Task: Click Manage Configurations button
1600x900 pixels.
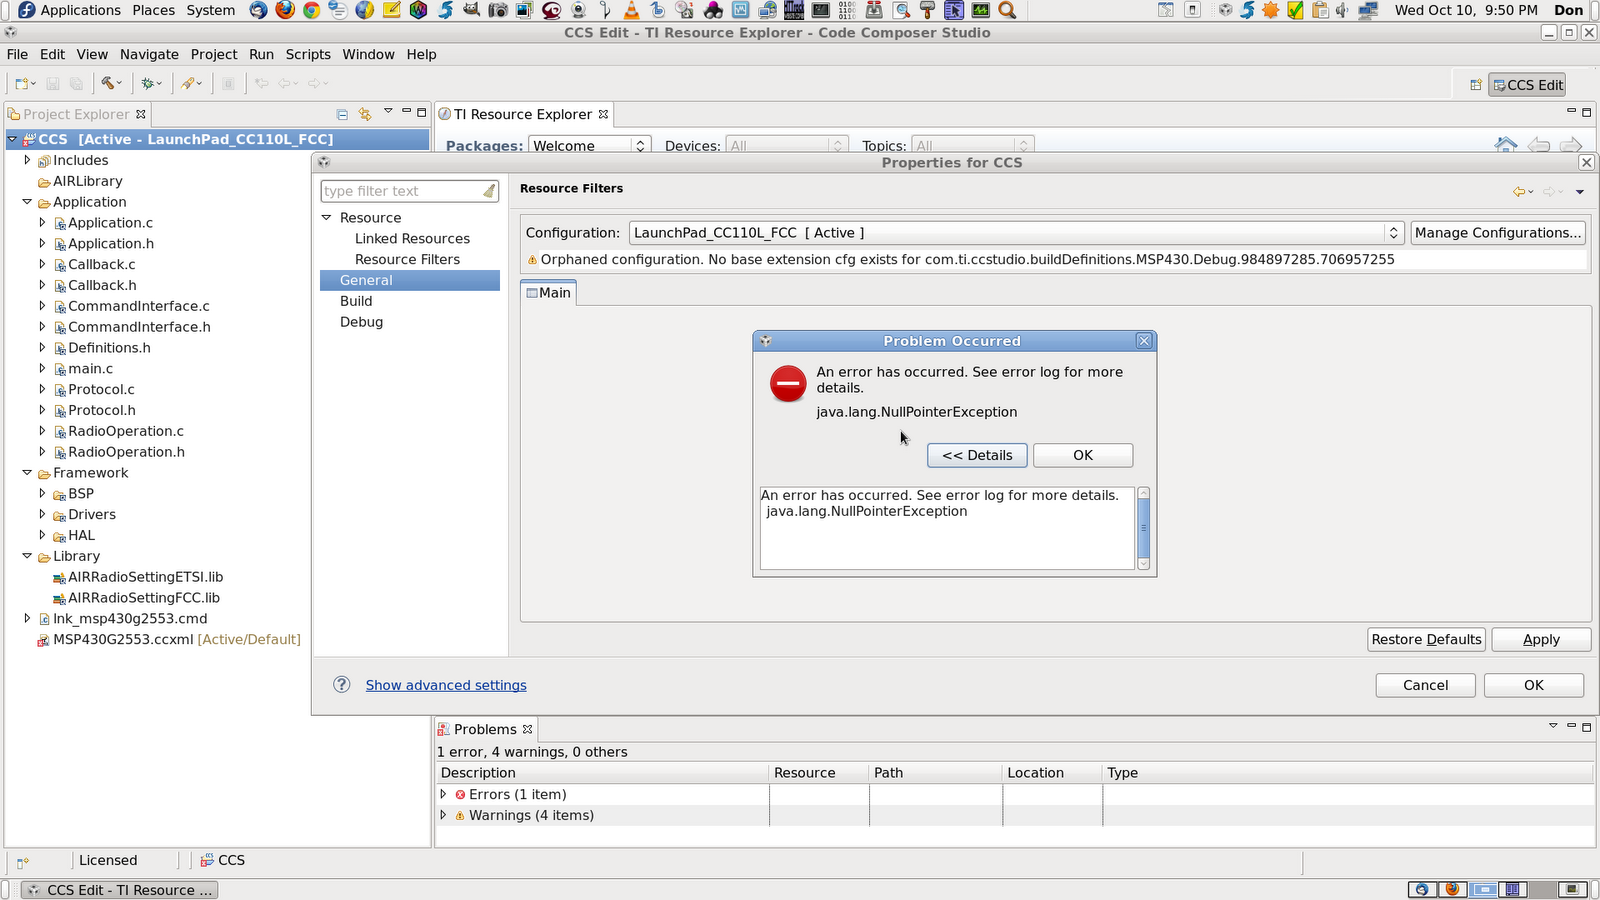Action: 1498,233
